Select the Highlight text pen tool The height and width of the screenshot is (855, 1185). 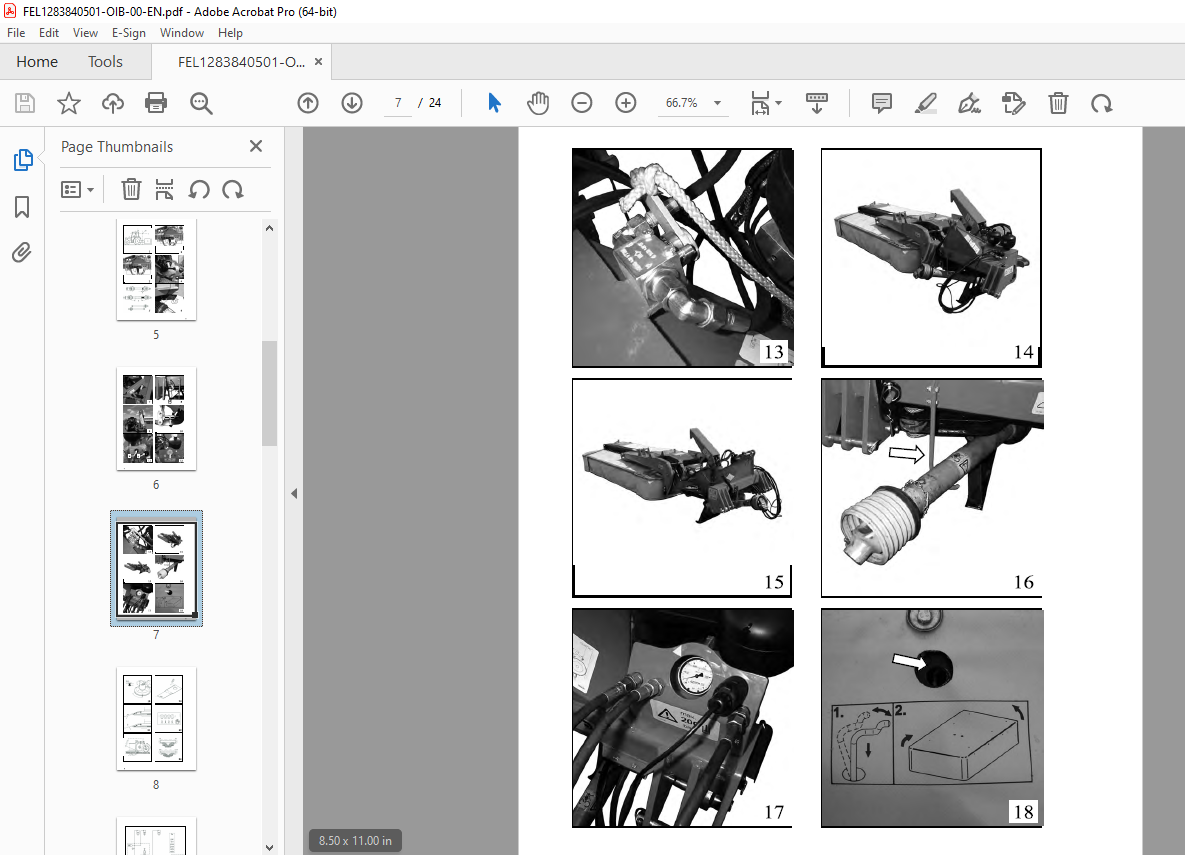926,103
